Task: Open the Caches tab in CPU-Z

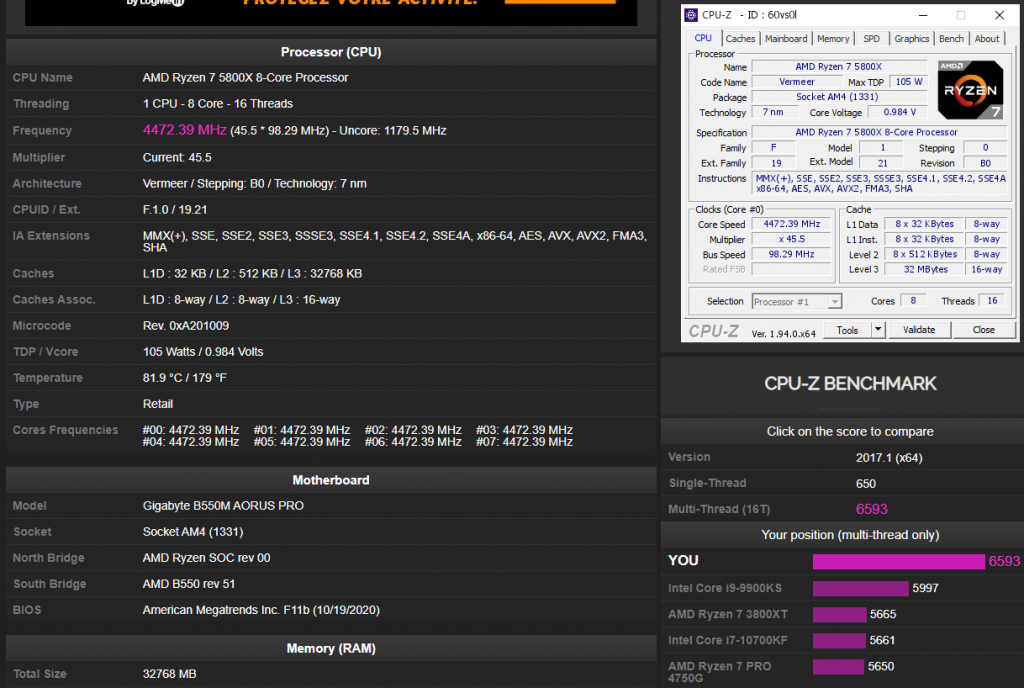Action: click(740, 39)
